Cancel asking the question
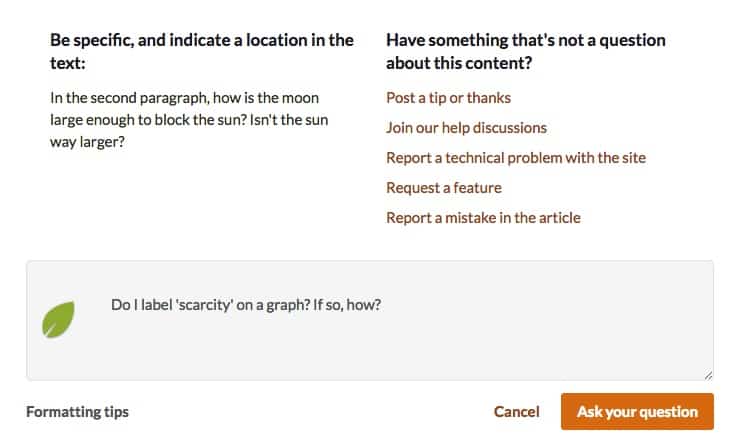This screenshot has height=447, width=737. (x=517, y=412)
